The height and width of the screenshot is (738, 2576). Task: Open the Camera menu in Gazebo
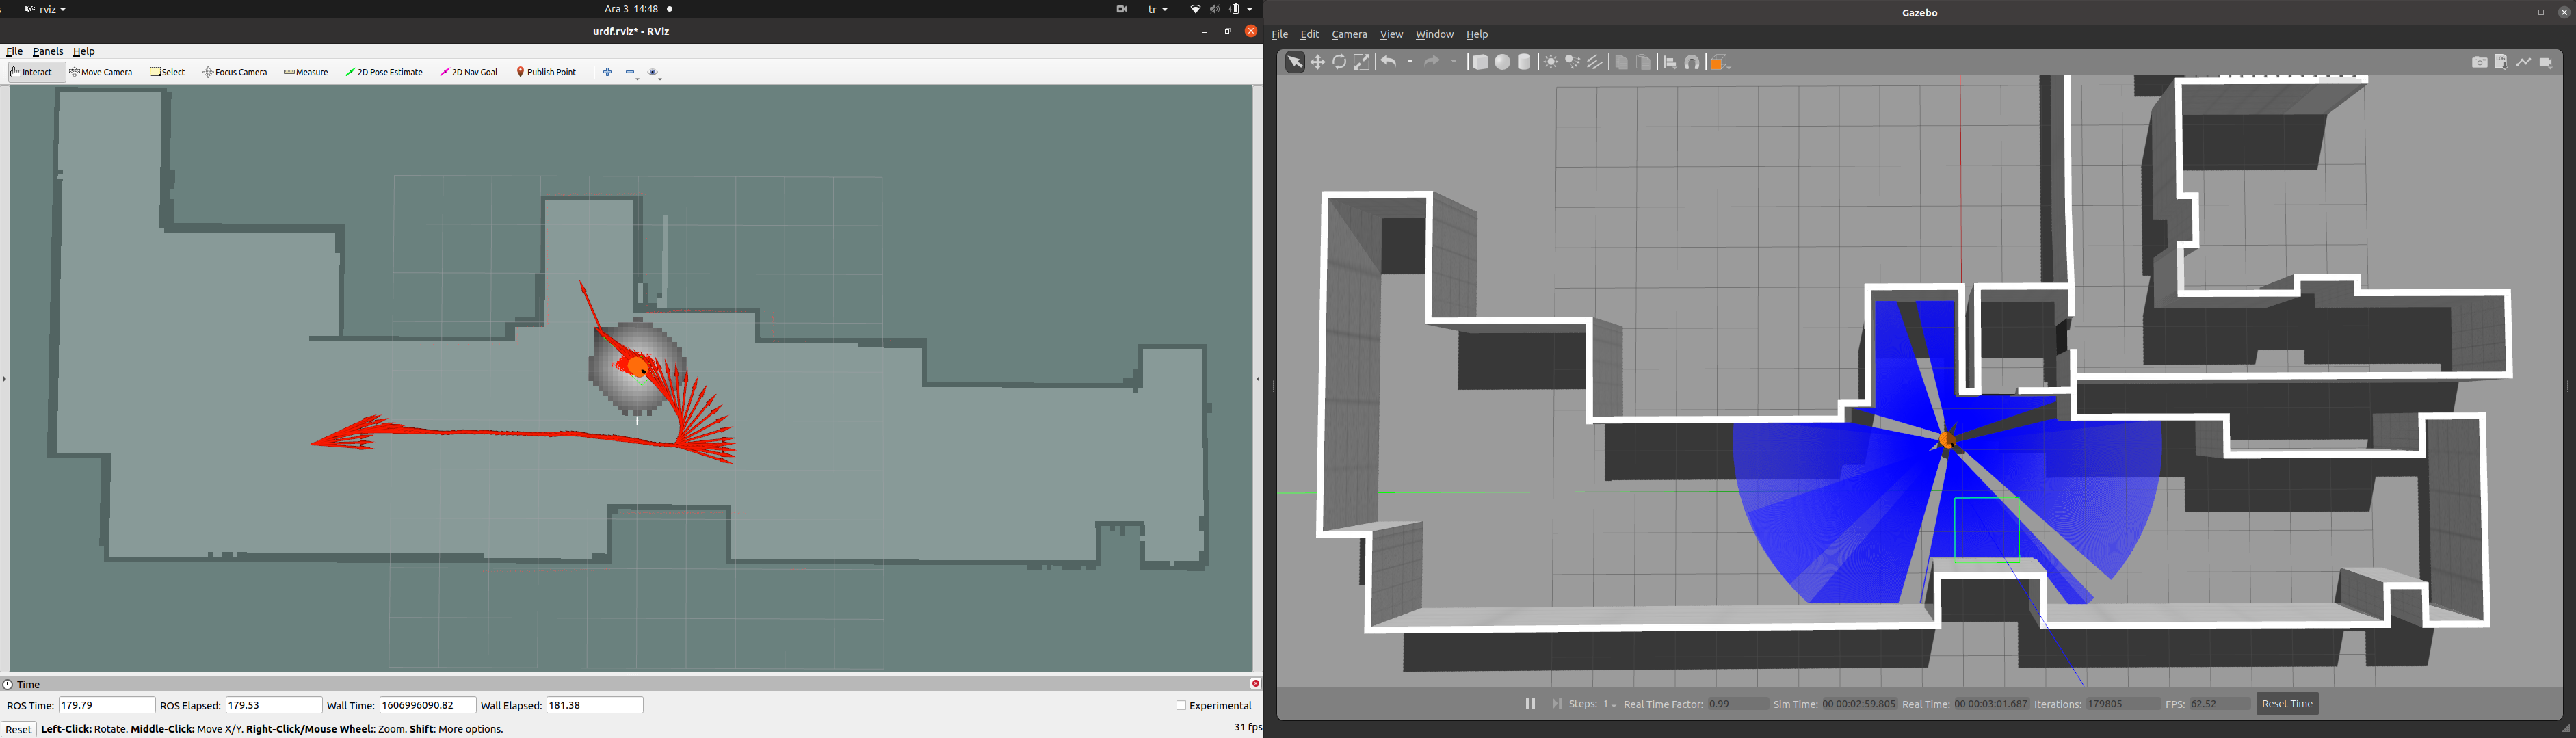coord(1348,34)
